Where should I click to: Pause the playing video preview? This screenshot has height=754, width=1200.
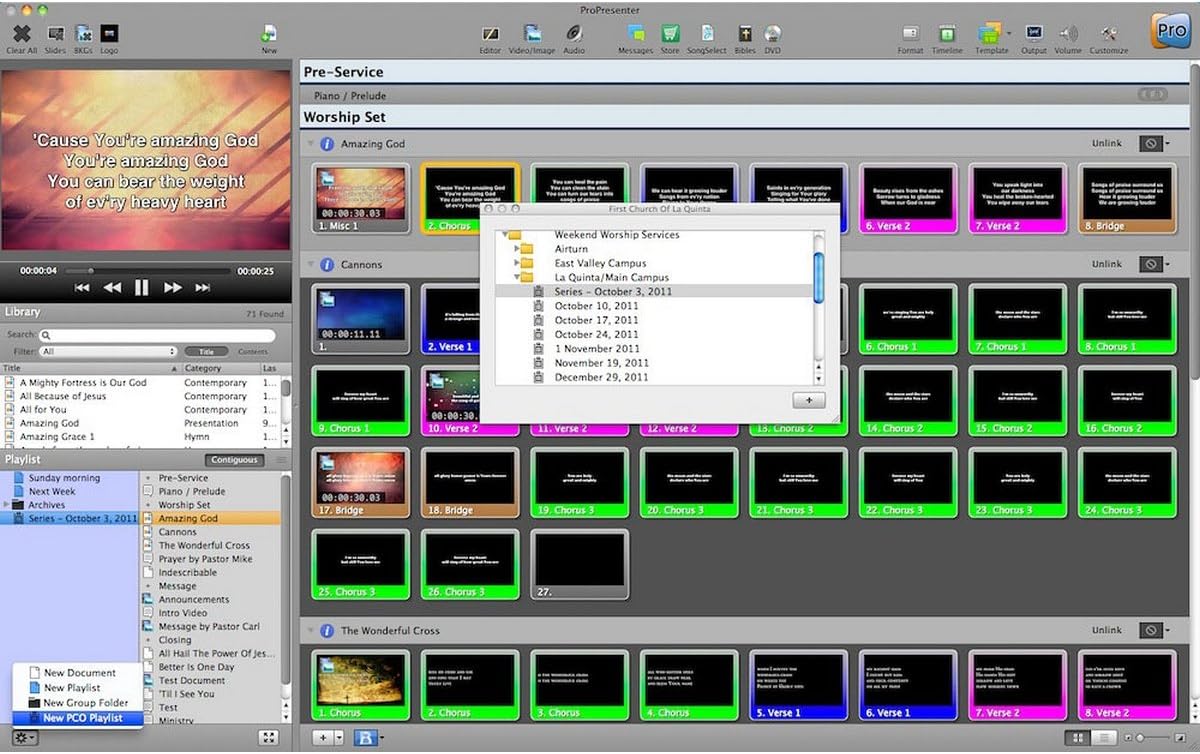click(142, 287)
